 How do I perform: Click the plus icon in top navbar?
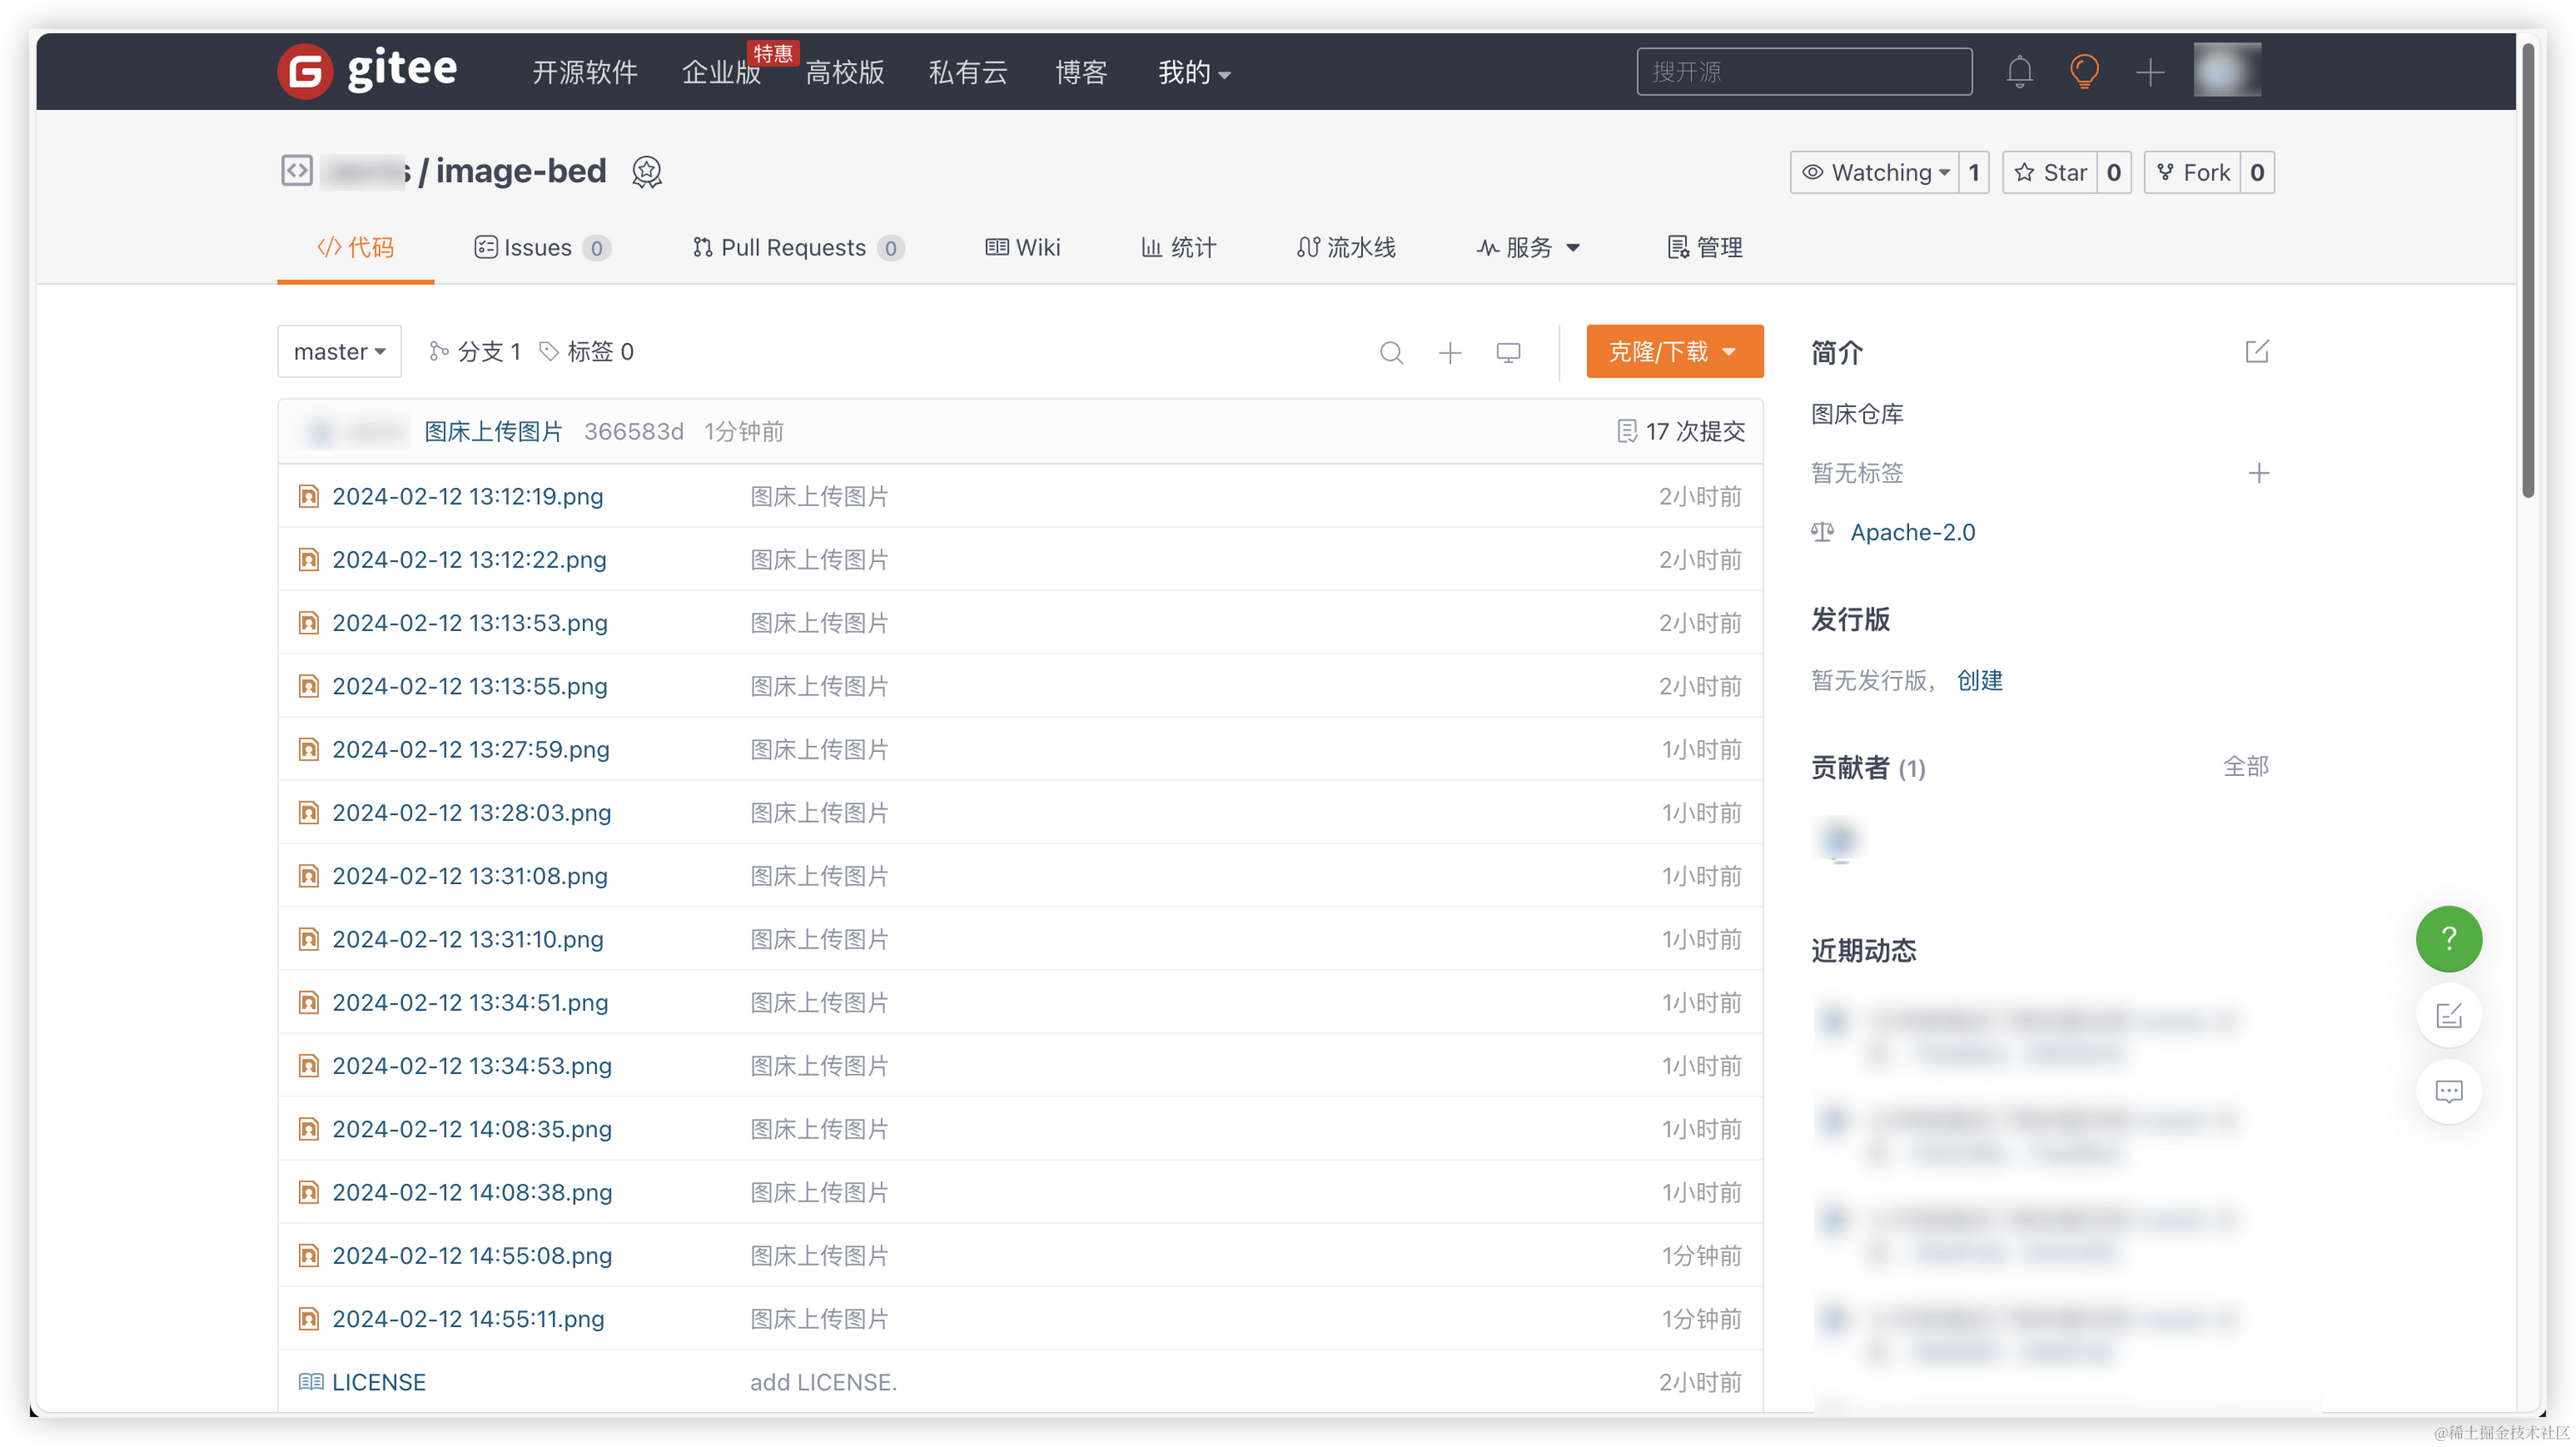(x=2149, y=72)
